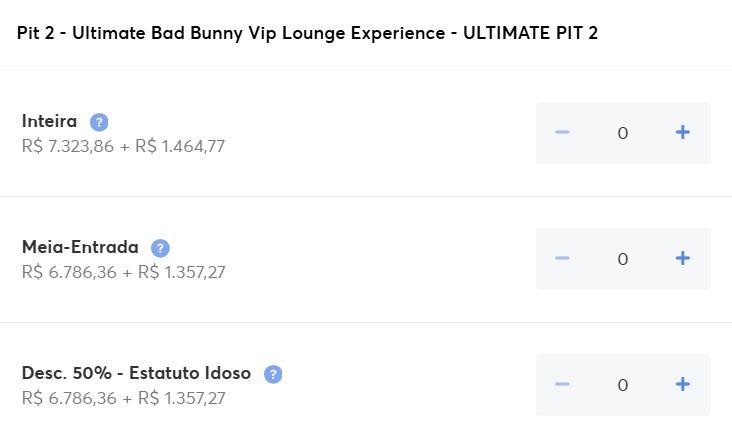Viewport: 732px width, 432px height.
Task: Click the Desc. 50% - Estatuto Idoso label
Action: (136, 373)
